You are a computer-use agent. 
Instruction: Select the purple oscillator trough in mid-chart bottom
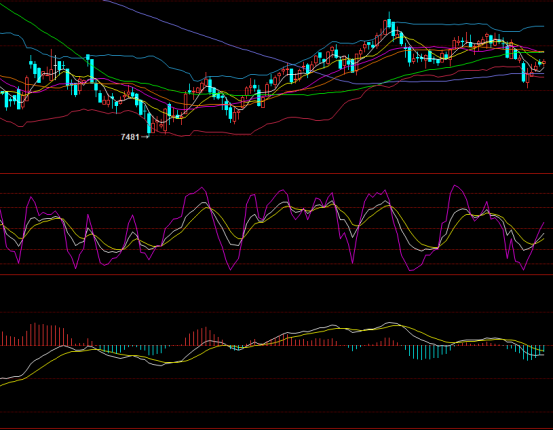231,270
